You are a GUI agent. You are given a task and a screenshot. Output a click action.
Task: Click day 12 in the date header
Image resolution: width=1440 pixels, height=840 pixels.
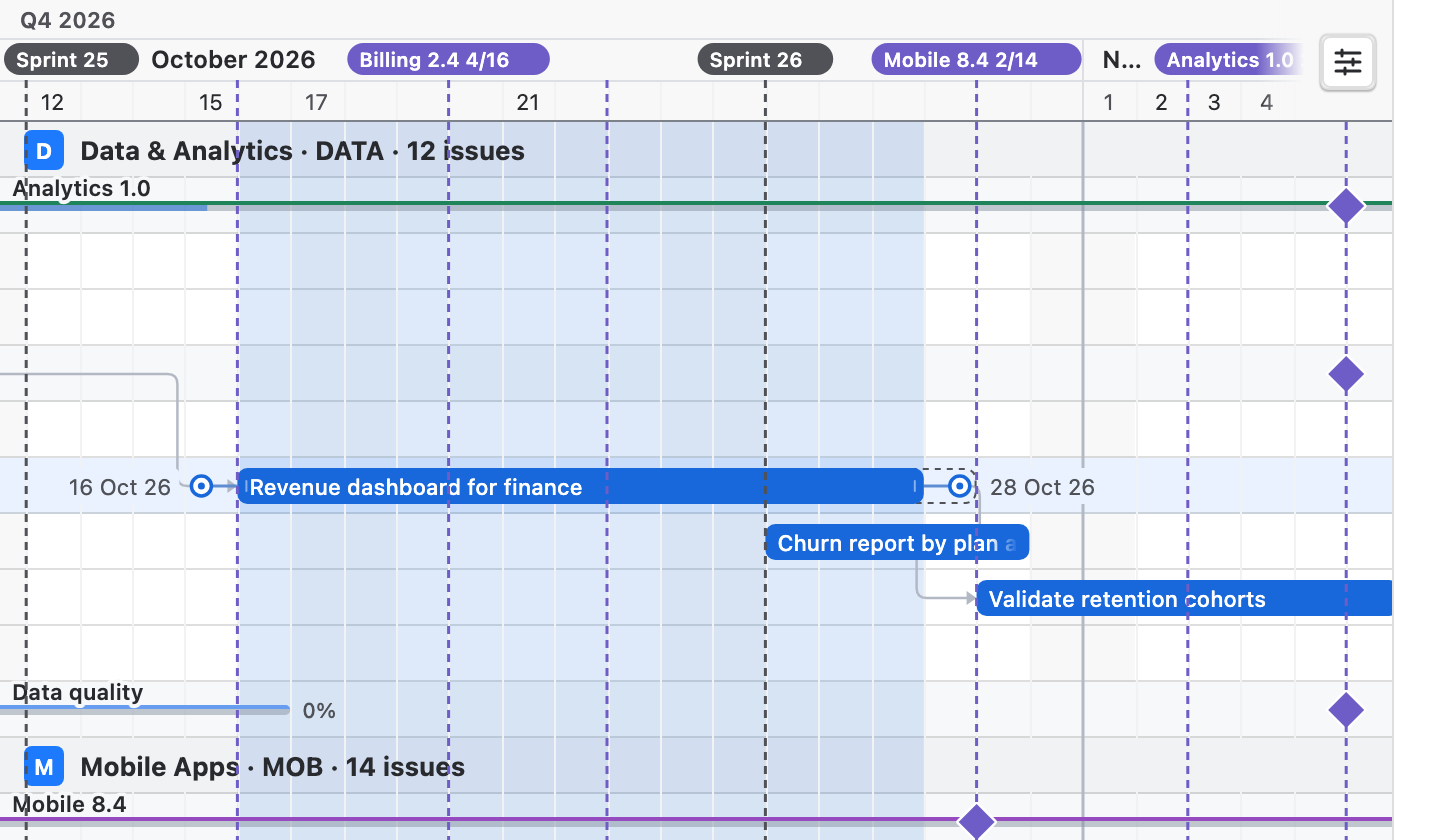(52, 102)
